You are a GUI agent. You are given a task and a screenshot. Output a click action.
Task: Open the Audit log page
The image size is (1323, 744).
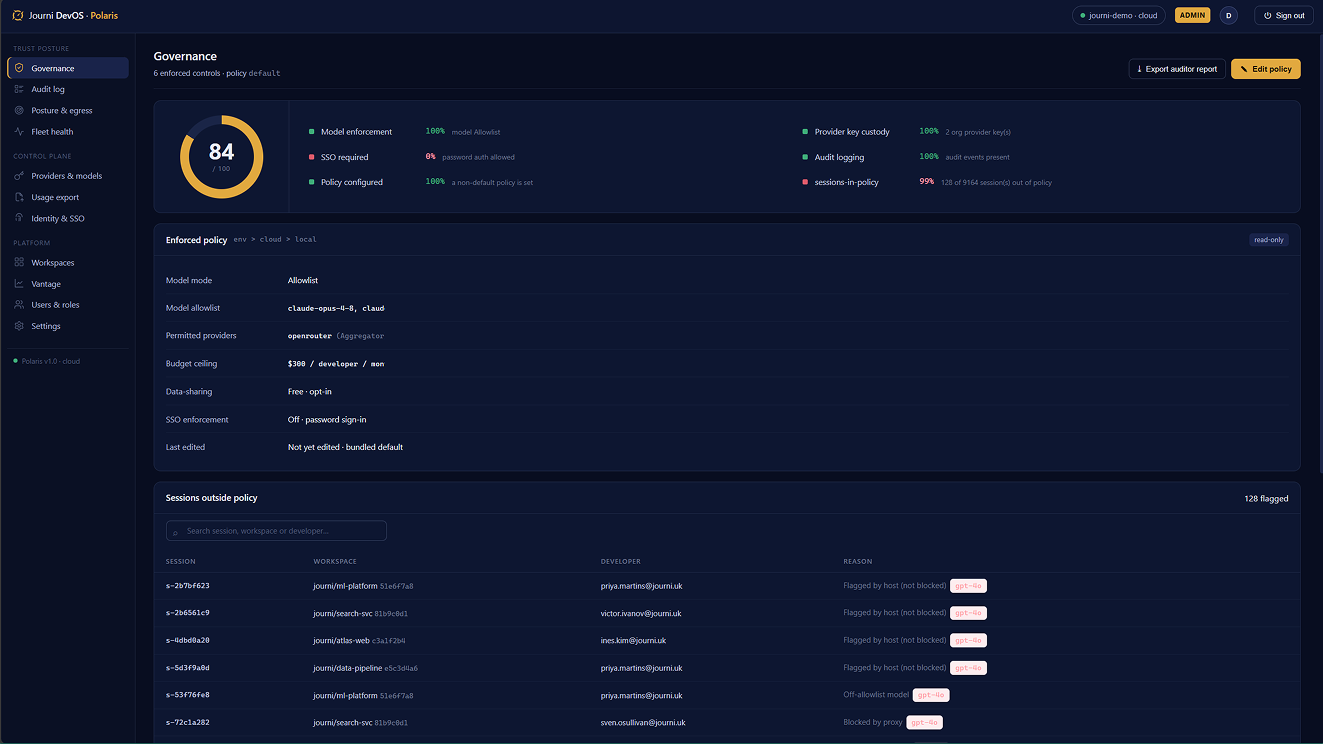[67, 89]
